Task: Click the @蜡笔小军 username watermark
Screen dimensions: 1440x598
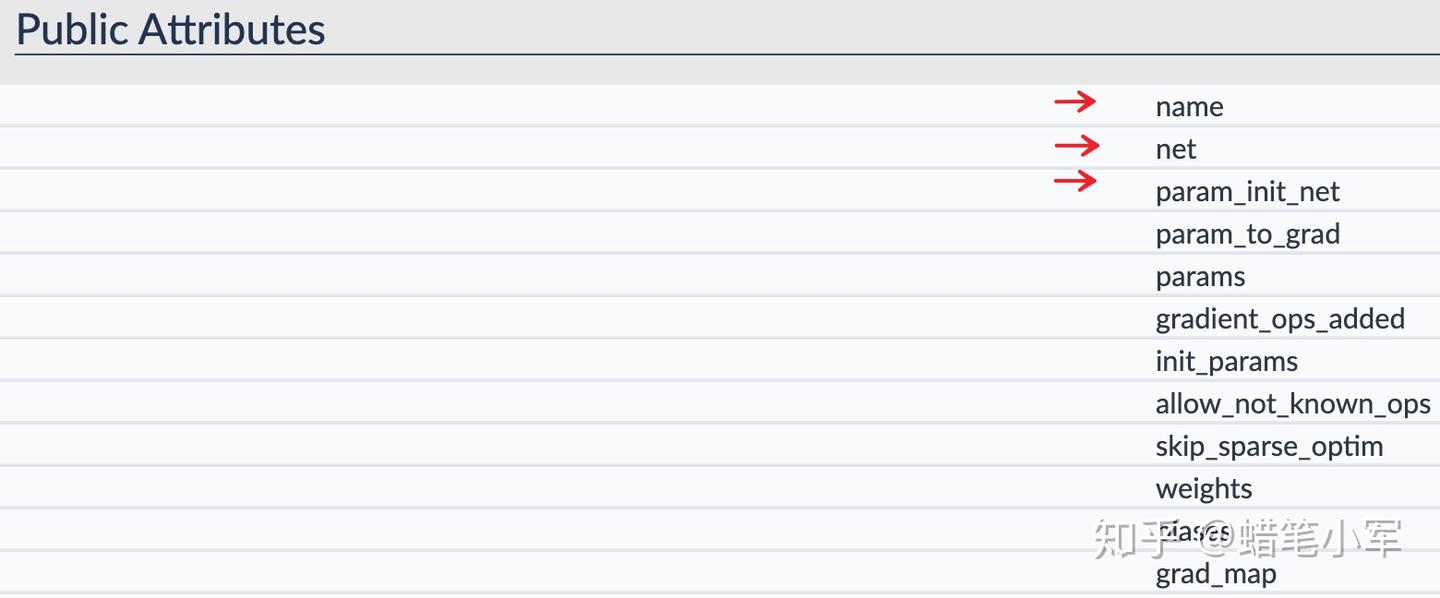Action: 1300,537
